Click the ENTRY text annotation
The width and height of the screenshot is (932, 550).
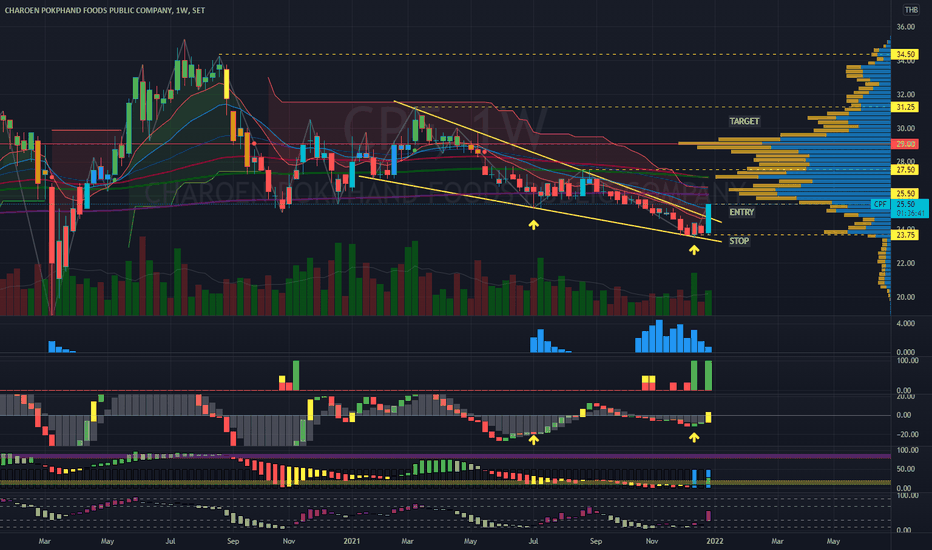click(741, 212)
